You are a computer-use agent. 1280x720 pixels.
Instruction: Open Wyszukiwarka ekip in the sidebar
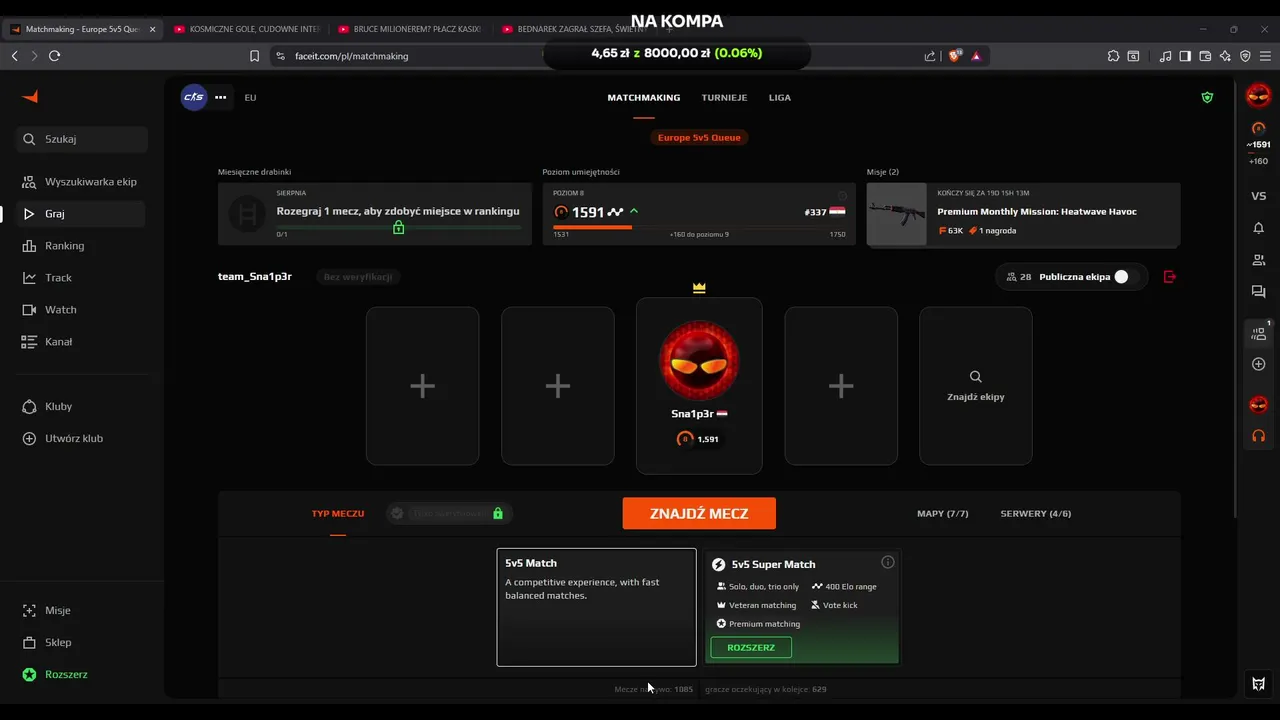80,182
